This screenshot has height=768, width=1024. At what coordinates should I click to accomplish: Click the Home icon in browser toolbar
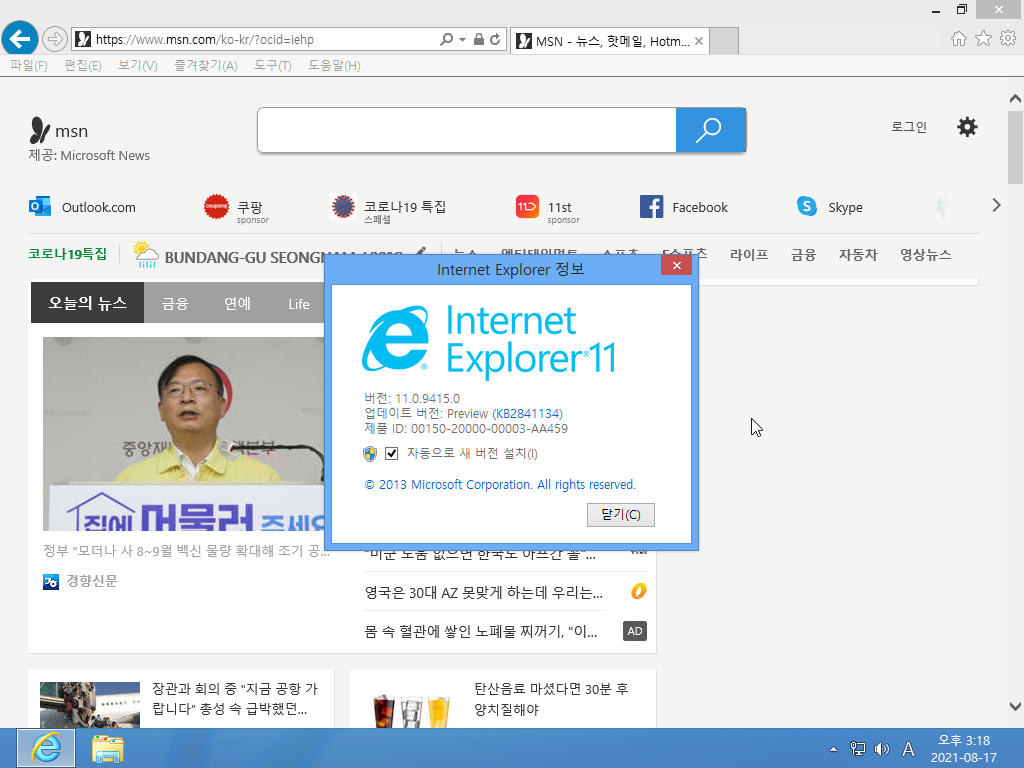tap(959, 39)
